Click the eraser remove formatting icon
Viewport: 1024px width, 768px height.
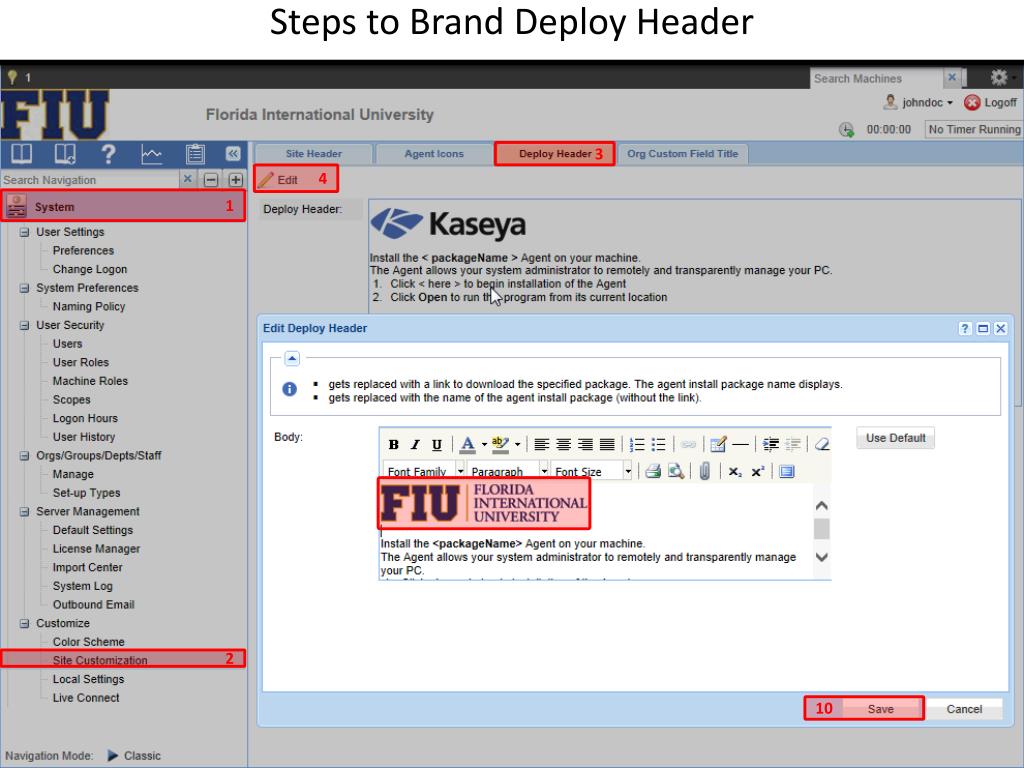(x=822, y=445)
